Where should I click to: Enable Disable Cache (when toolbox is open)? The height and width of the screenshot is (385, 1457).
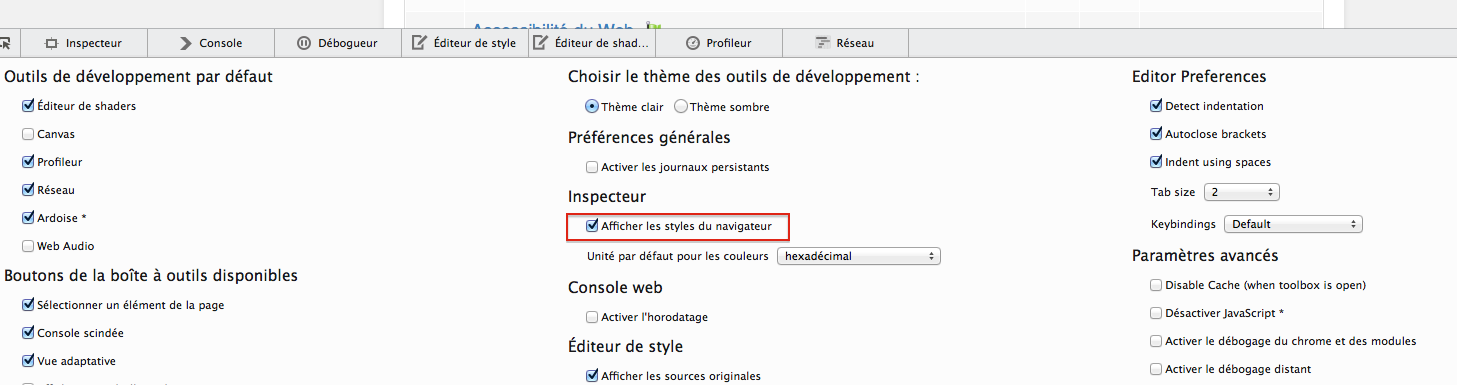[x=1157, y=285]
